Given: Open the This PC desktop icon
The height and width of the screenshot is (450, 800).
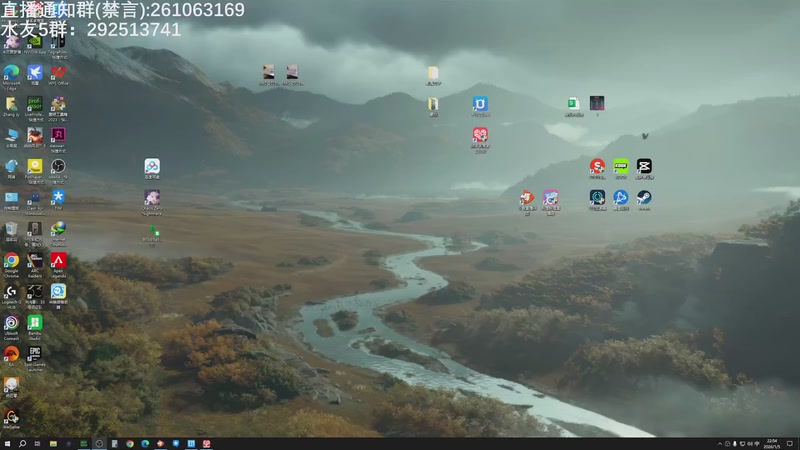Looking at the screenshot, I should pos(11,138).
